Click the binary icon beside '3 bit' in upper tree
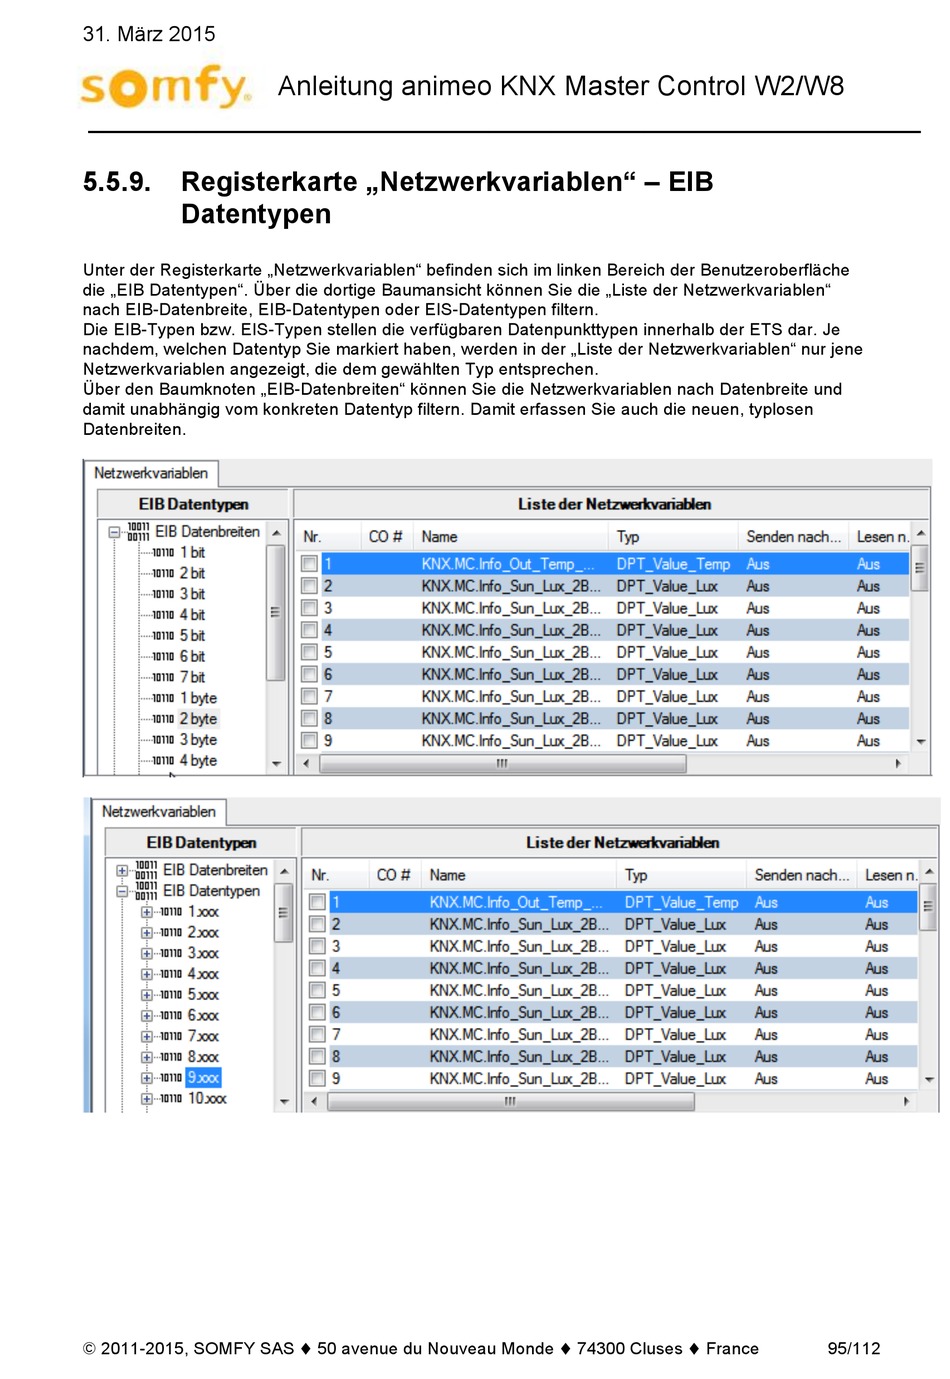This screenshot has height=1379, width=950. tap(163, 594)
